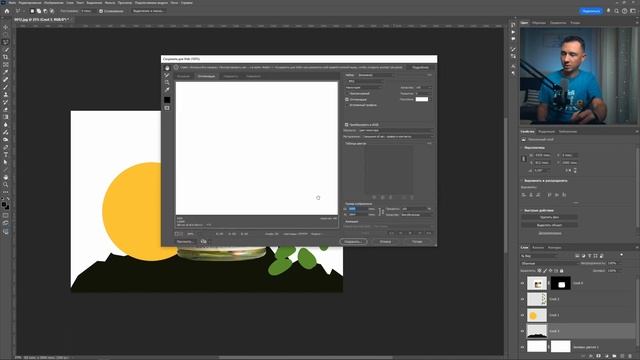Screen dimensions: 640x360
Task: Click the black eyedropper color swatch in dialog
Action: [x=167, y=100]
